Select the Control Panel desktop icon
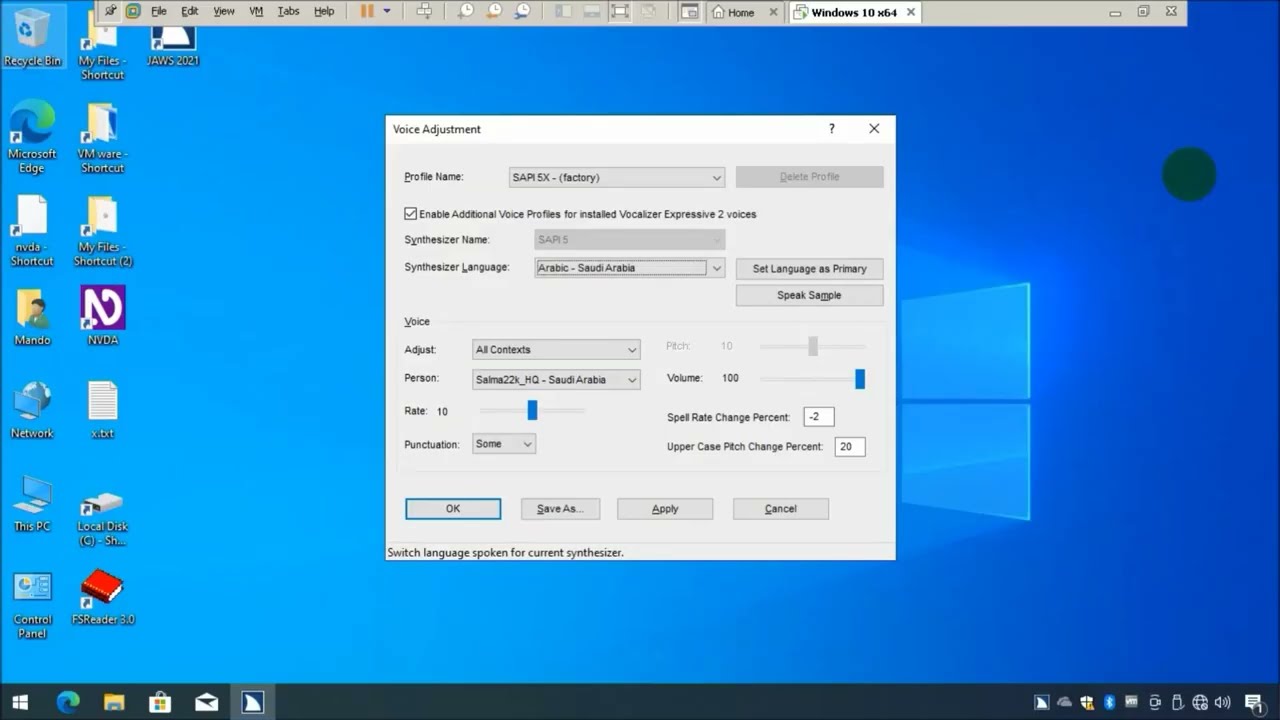 coord(32,604)
